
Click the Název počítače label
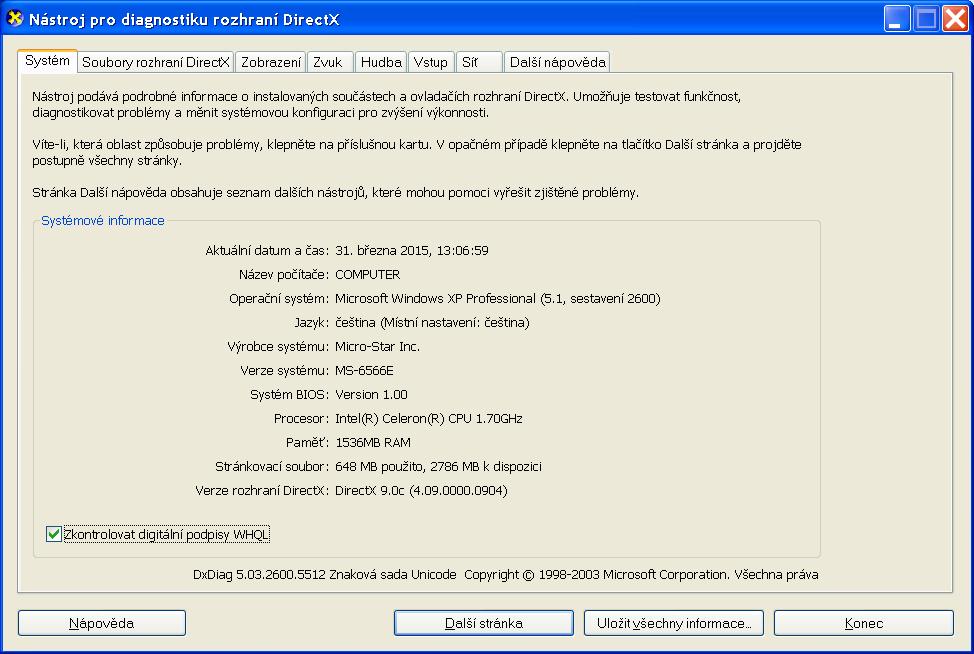coord(284,275)
